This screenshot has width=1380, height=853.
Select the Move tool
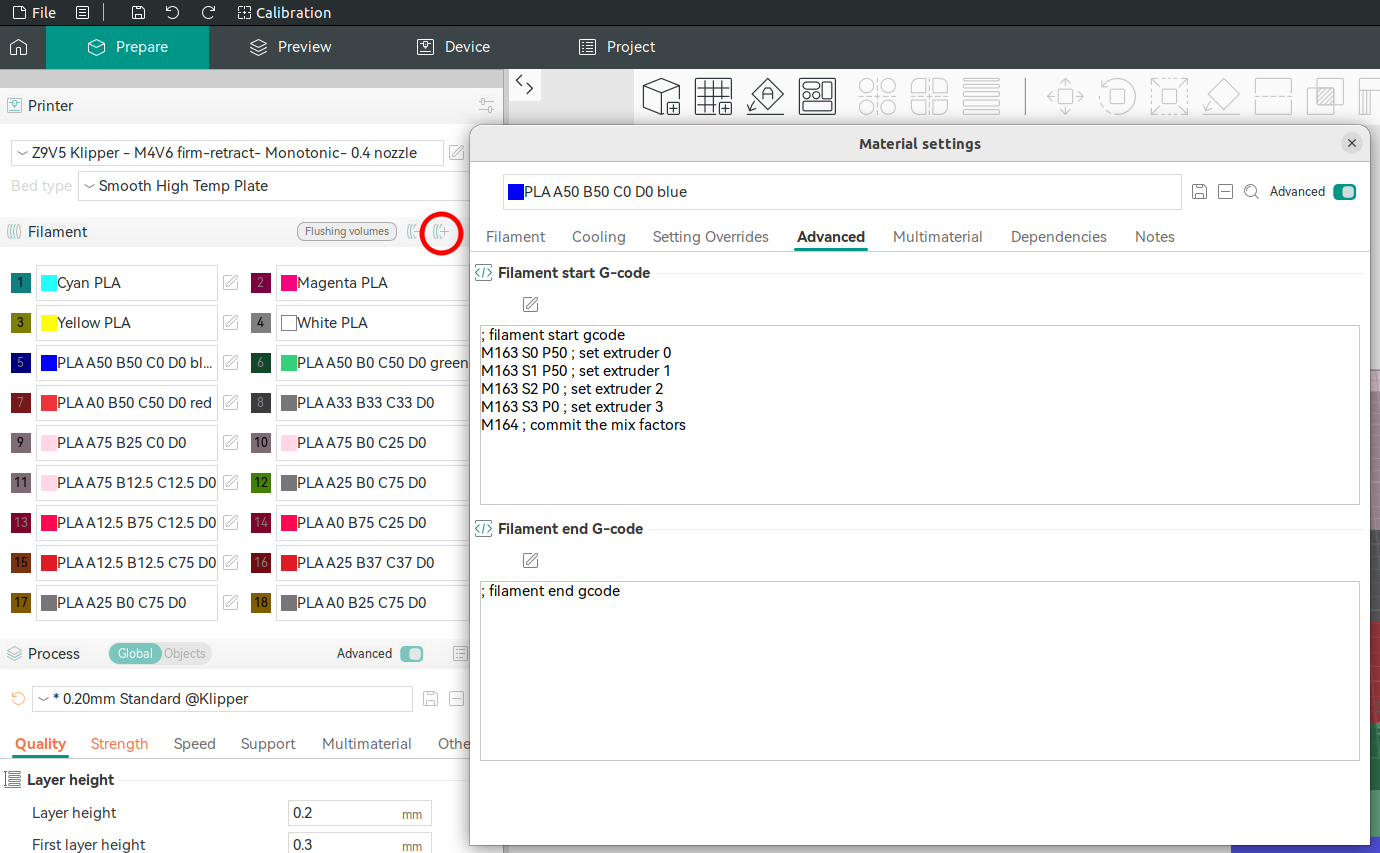[x=1065, y=97]
